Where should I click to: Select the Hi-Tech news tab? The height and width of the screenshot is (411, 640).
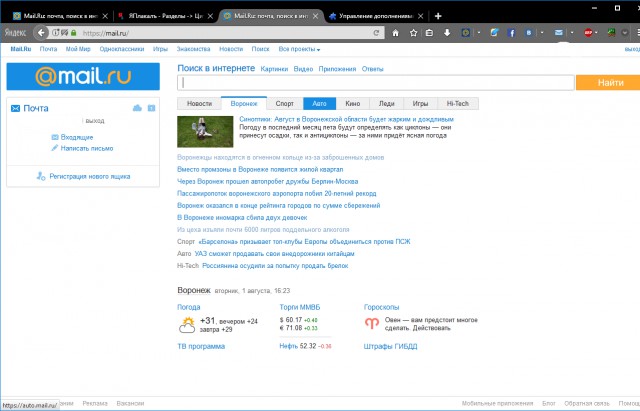(458, 104)
